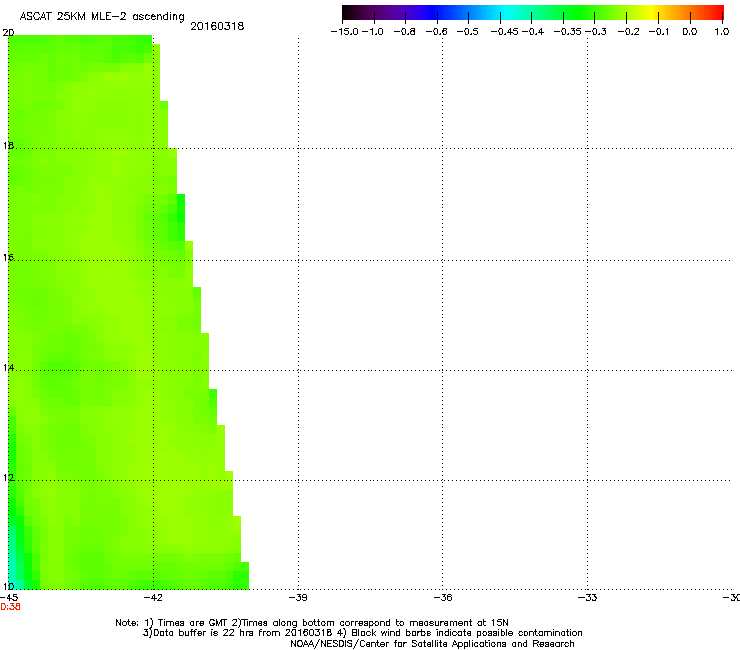Click the '0.0' color scale label

[x=690, y=32]
